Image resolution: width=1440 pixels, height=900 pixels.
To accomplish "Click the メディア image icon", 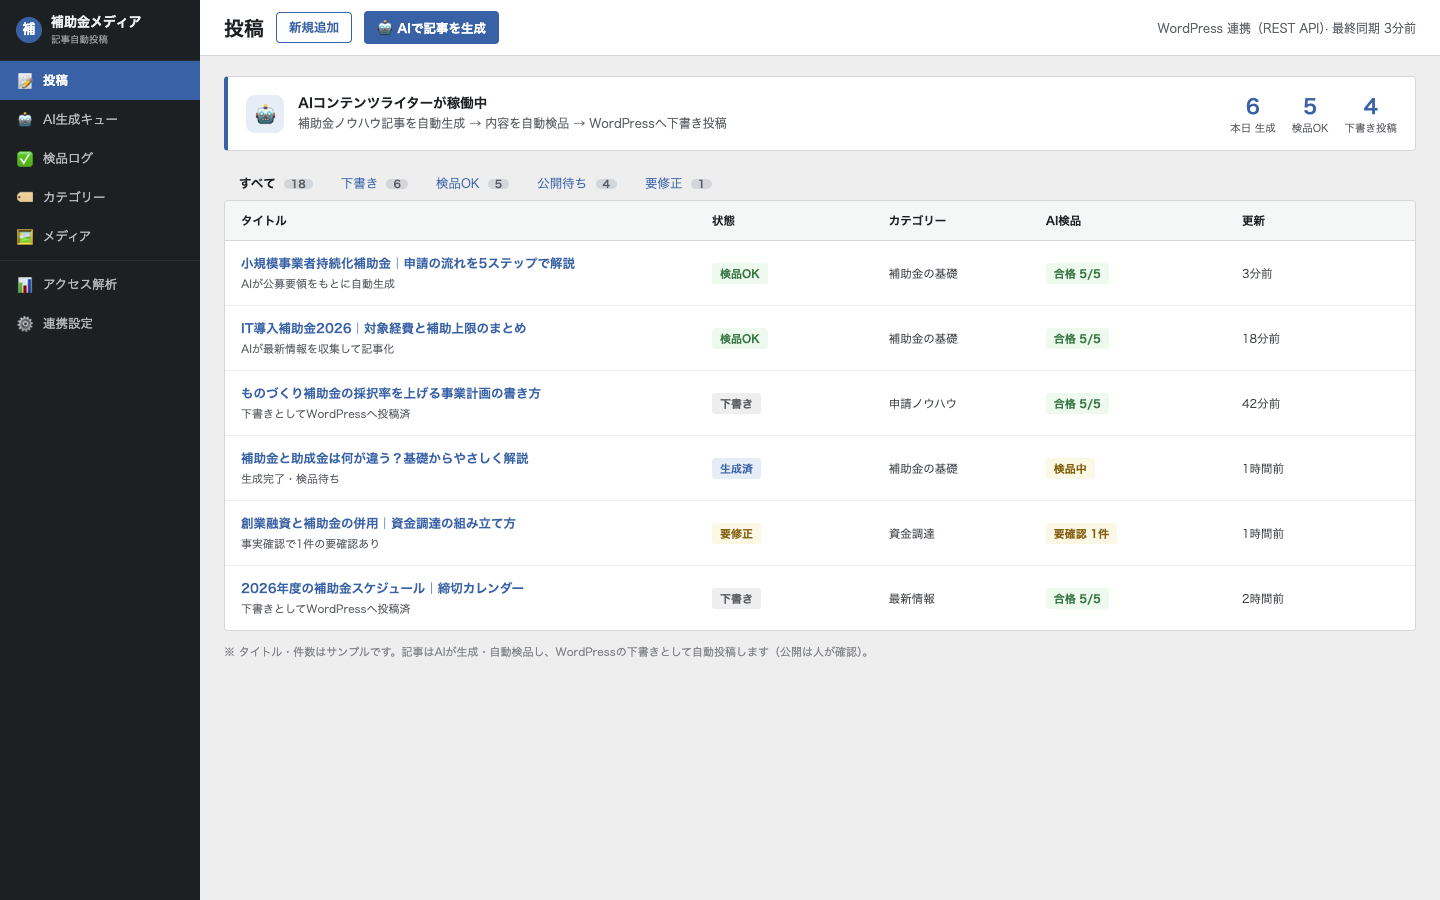I will [25, 237].
